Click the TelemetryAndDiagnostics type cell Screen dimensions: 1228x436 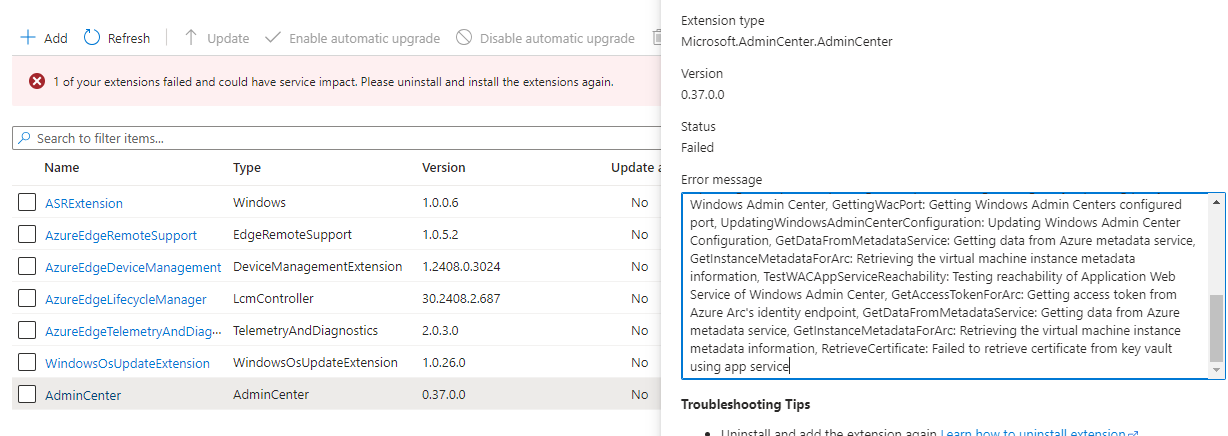coord(306,331)
